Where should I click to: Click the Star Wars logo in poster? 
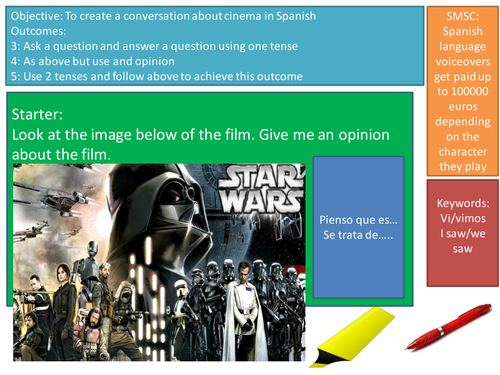point(262,190)
